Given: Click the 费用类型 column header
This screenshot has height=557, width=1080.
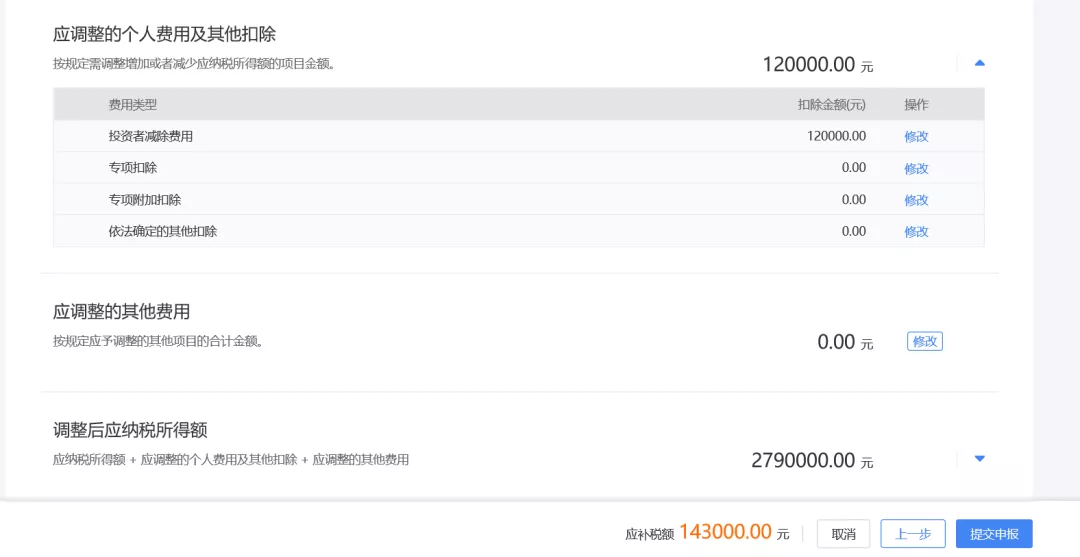Looking at the screenshot, I should point(133,105).
